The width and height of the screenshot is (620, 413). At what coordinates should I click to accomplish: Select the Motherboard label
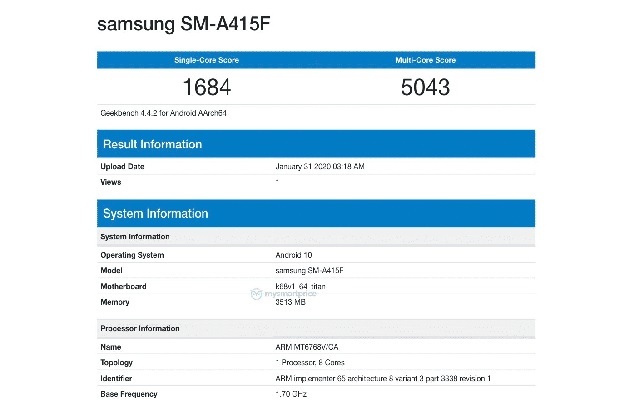tap(123, 286)
